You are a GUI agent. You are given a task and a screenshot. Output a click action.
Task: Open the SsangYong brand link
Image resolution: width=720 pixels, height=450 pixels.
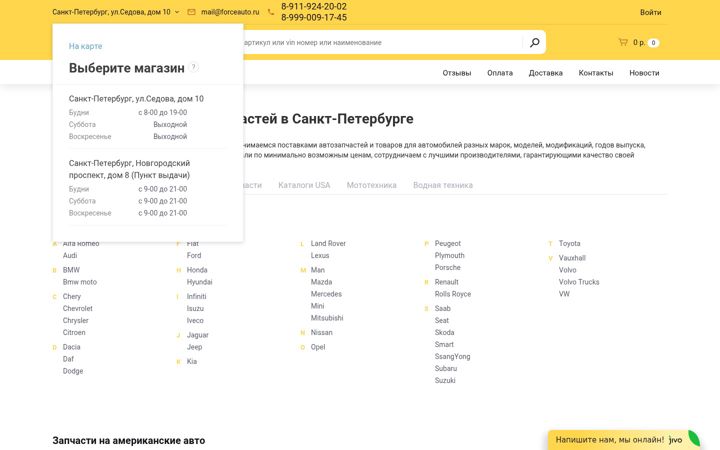pyautogui.click(x=452, y=356)
